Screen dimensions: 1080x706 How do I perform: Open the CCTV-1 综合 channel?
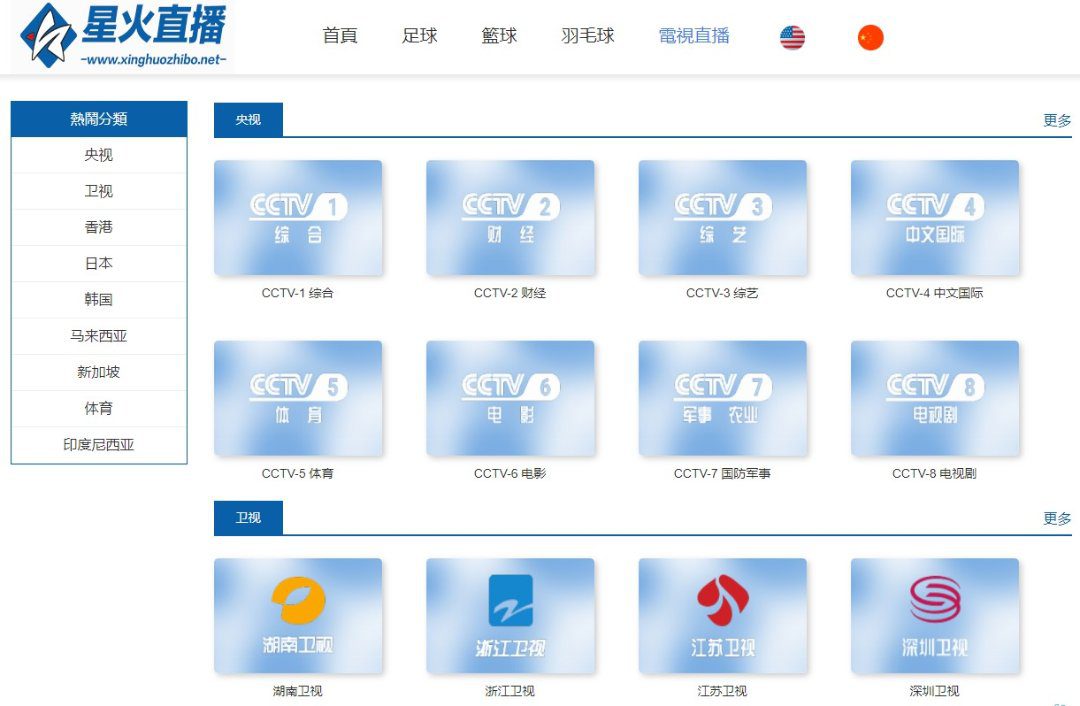pyautogui.click(x=297, y=217)
